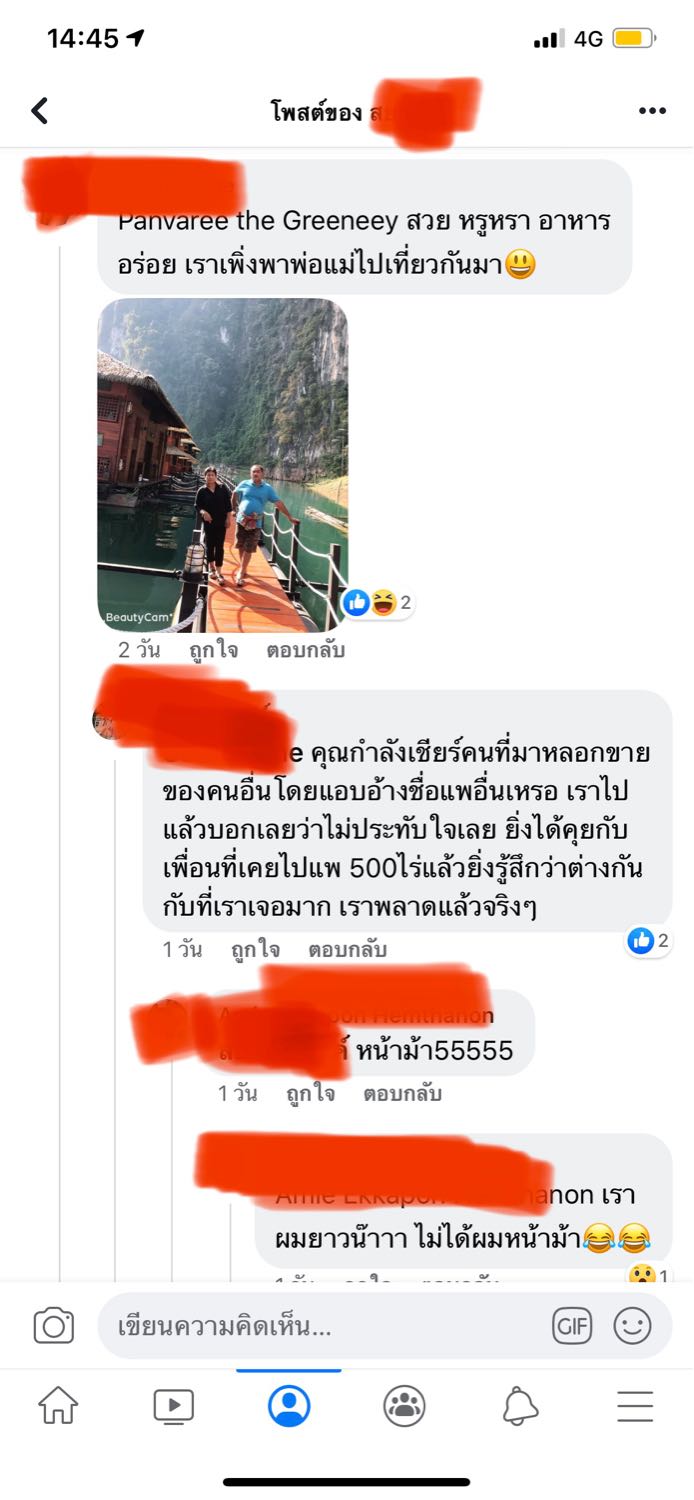Image resolution: width=694 pixels, height=1500 pixels.
Task: Like the photo comment posted 2 วัน ago
Action: click(214, 650)
